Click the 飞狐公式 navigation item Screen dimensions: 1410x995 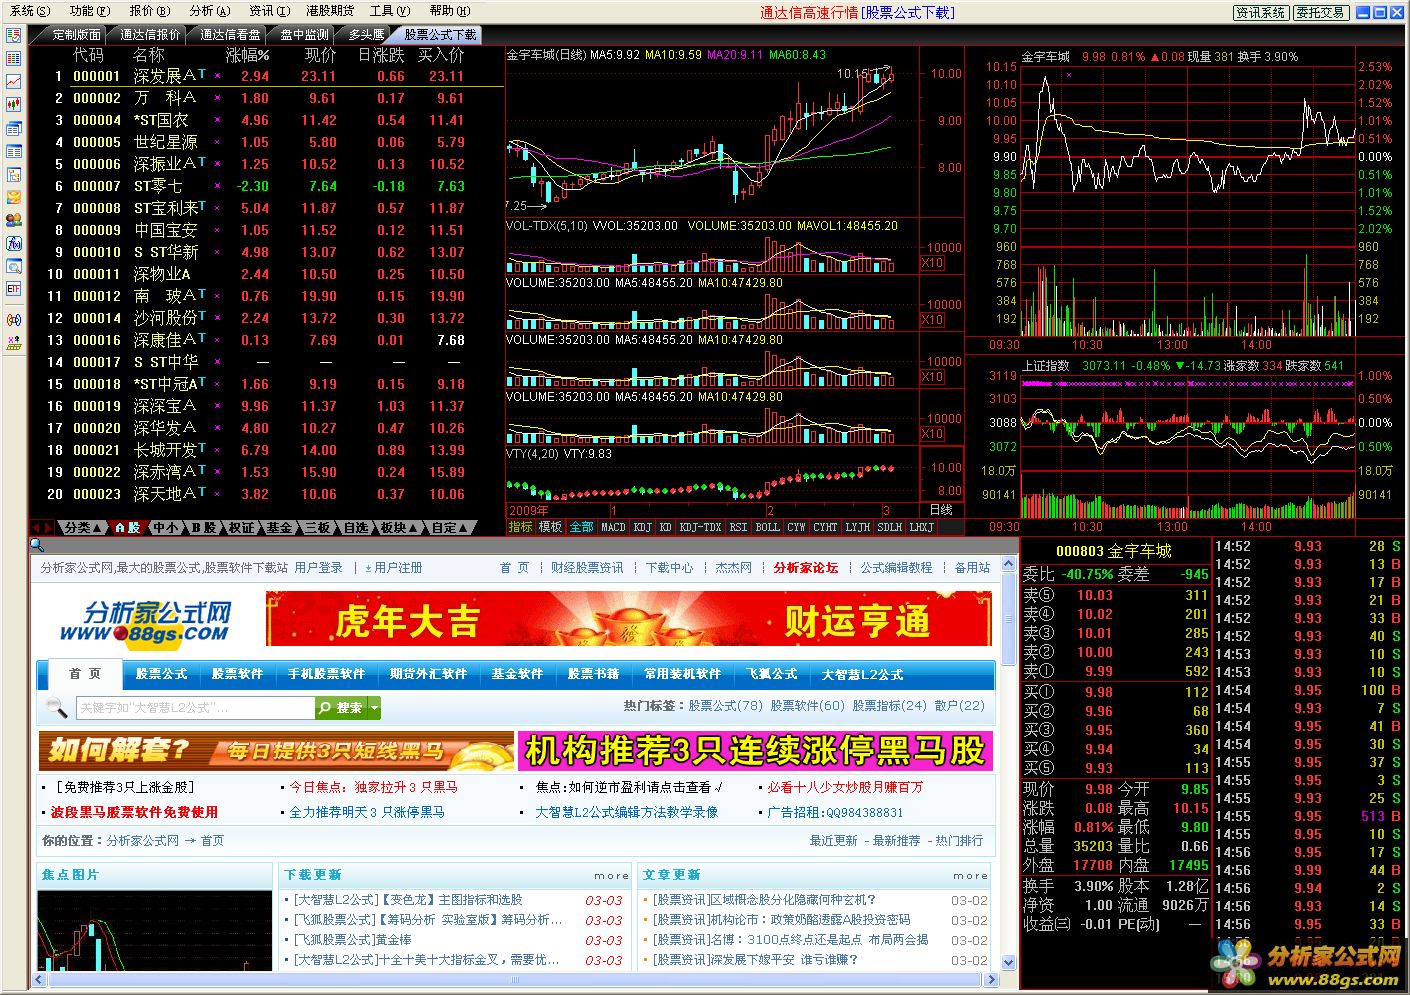coord(771,675)
